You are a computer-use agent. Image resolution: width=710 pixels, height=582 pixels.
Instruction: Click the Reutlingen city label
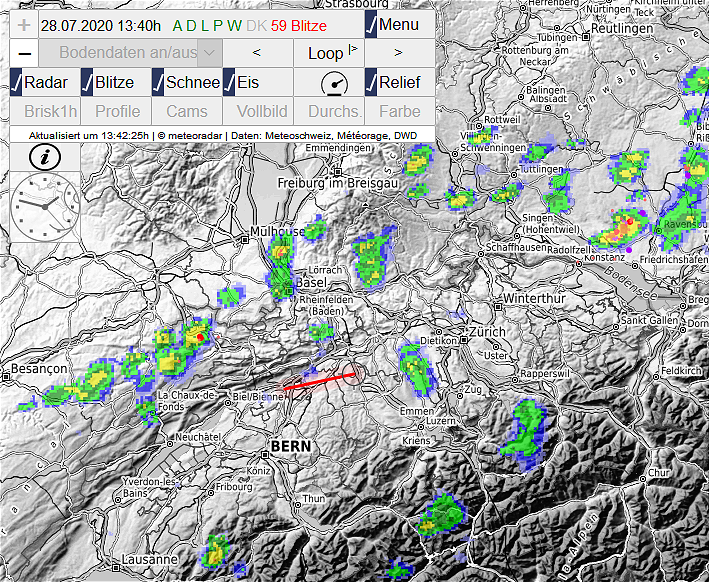pos(622,29)
